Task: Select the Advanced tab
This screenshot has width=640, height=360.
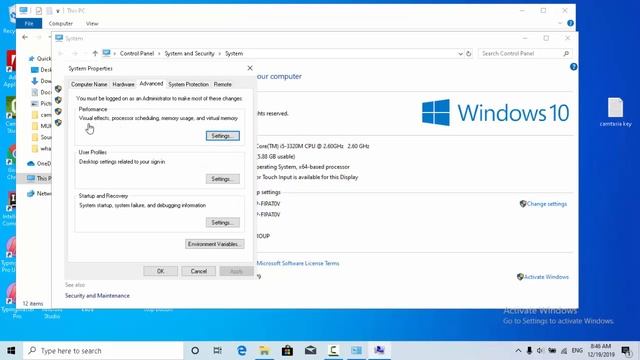Action: 151,83
